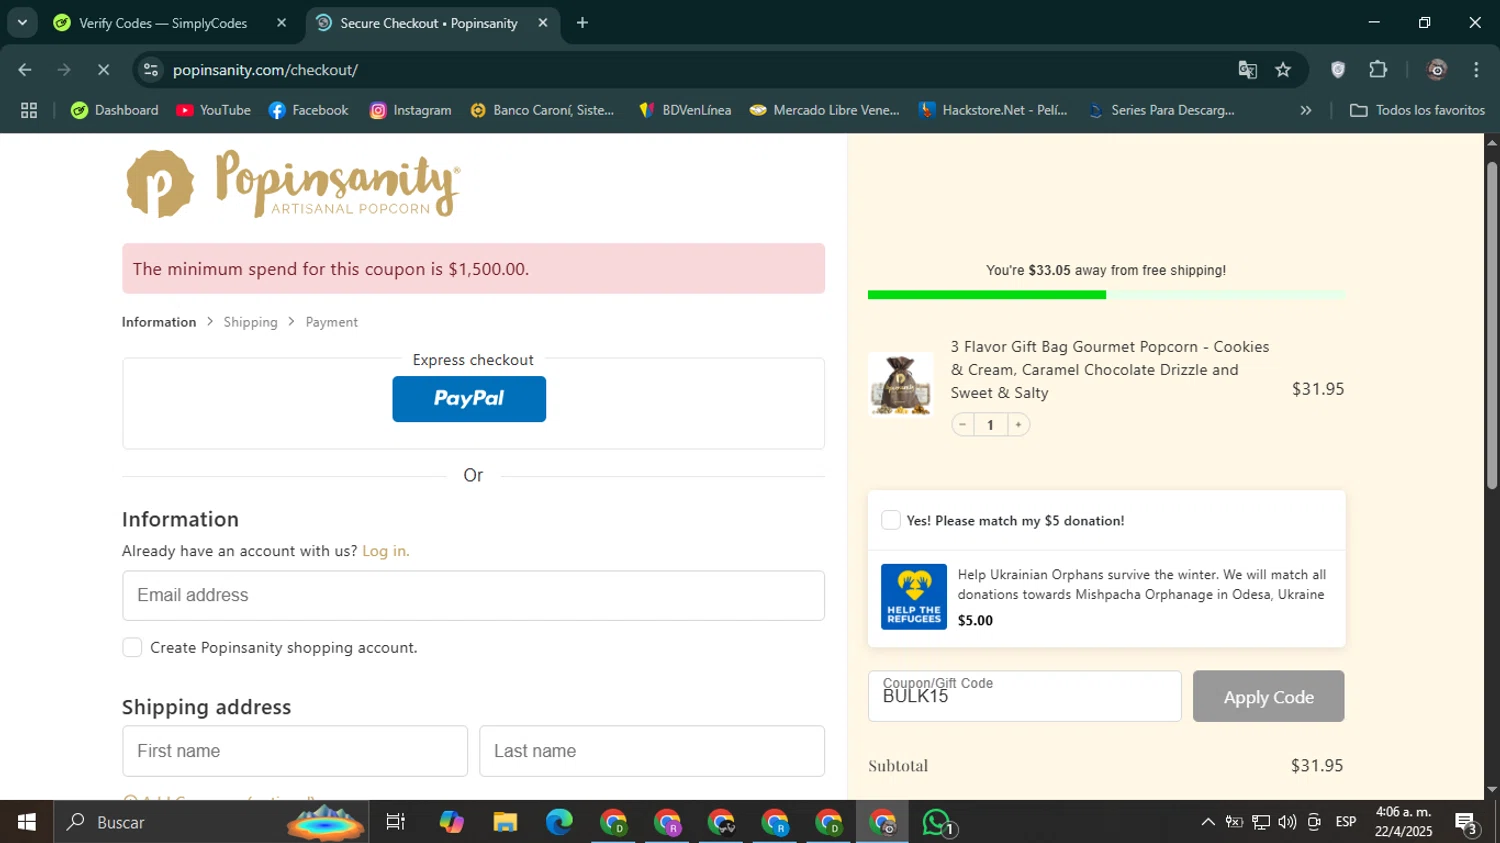View site information icon in address bar
Viewport: 1500px width, 843px height.
tap(151, 70)
